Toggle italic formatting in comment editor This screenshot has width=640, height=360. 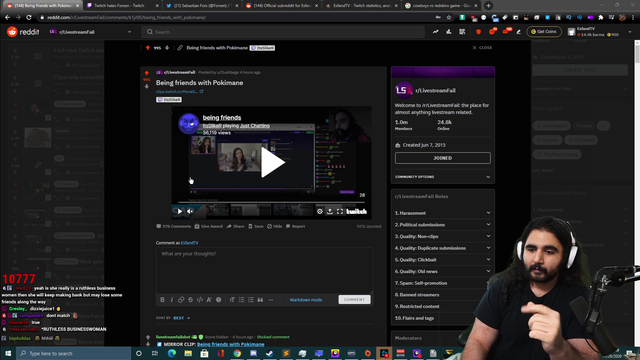[171, 300]
